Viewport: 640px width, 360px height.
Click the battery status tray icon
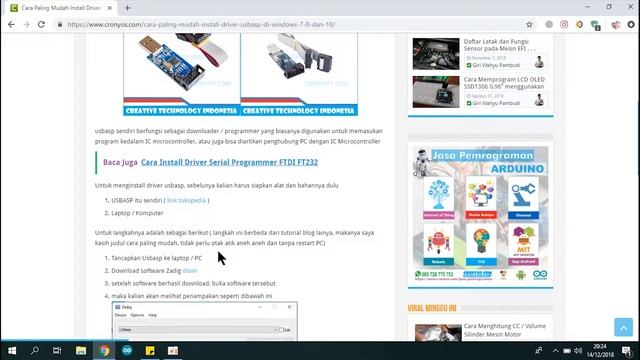[567, 351]
